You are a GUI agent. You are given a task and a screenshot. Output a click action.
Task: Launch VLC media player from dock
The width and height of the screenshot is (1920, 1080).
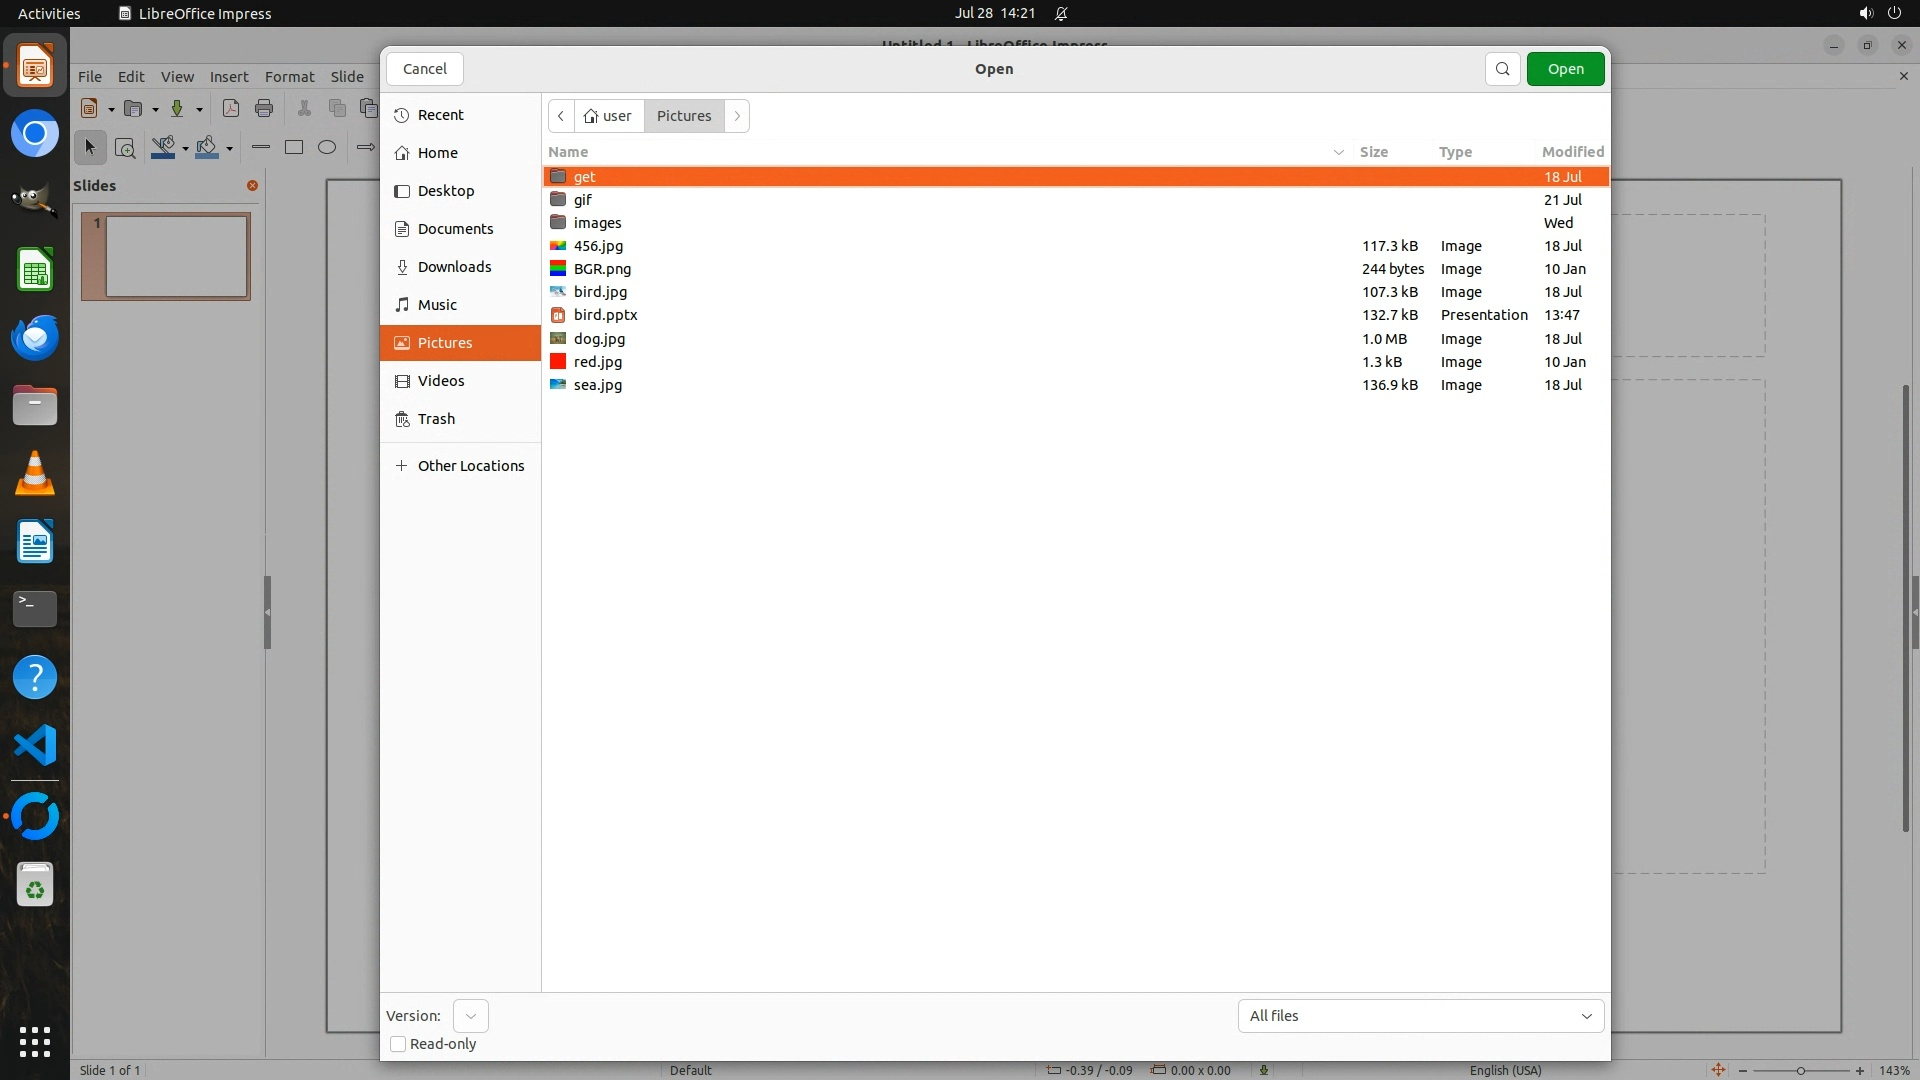coord(35,473)
